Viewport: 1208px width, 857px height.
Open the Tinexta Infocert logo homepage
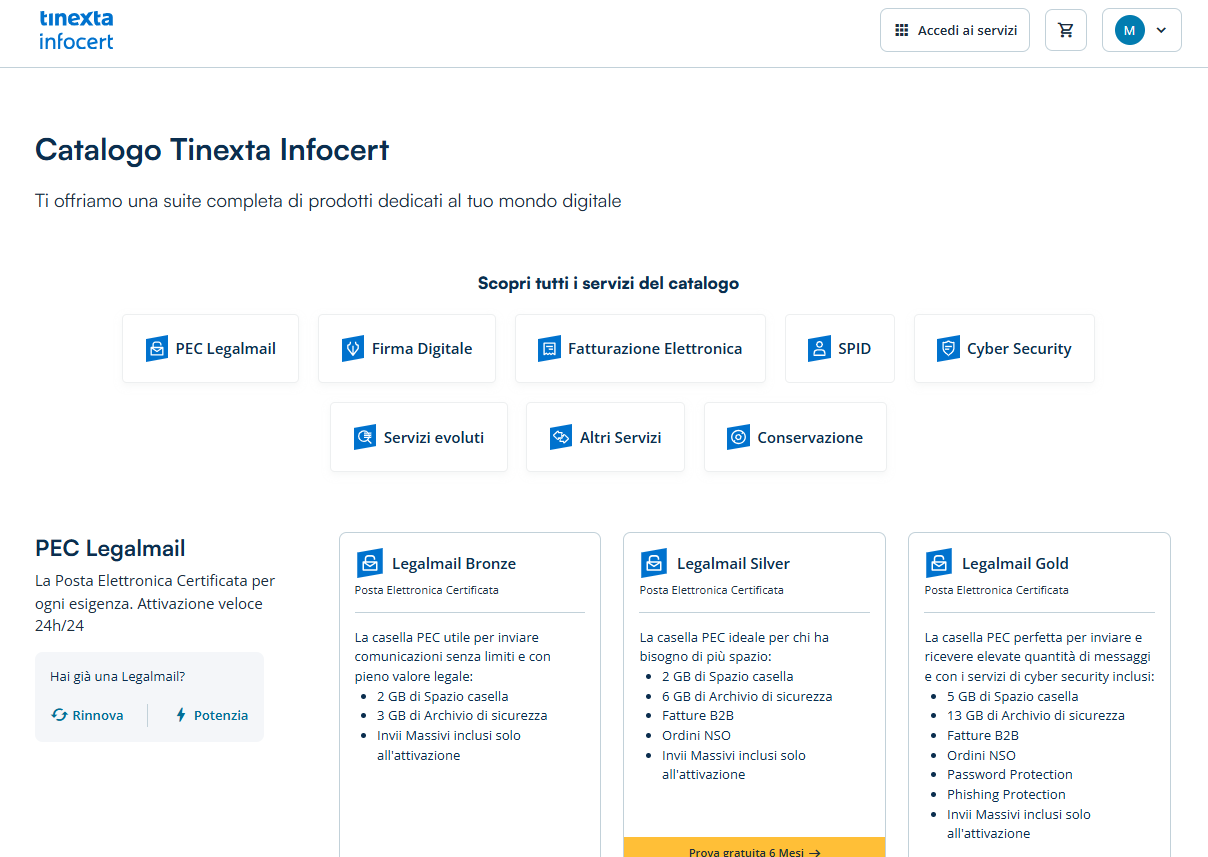[x=76, y=30]
